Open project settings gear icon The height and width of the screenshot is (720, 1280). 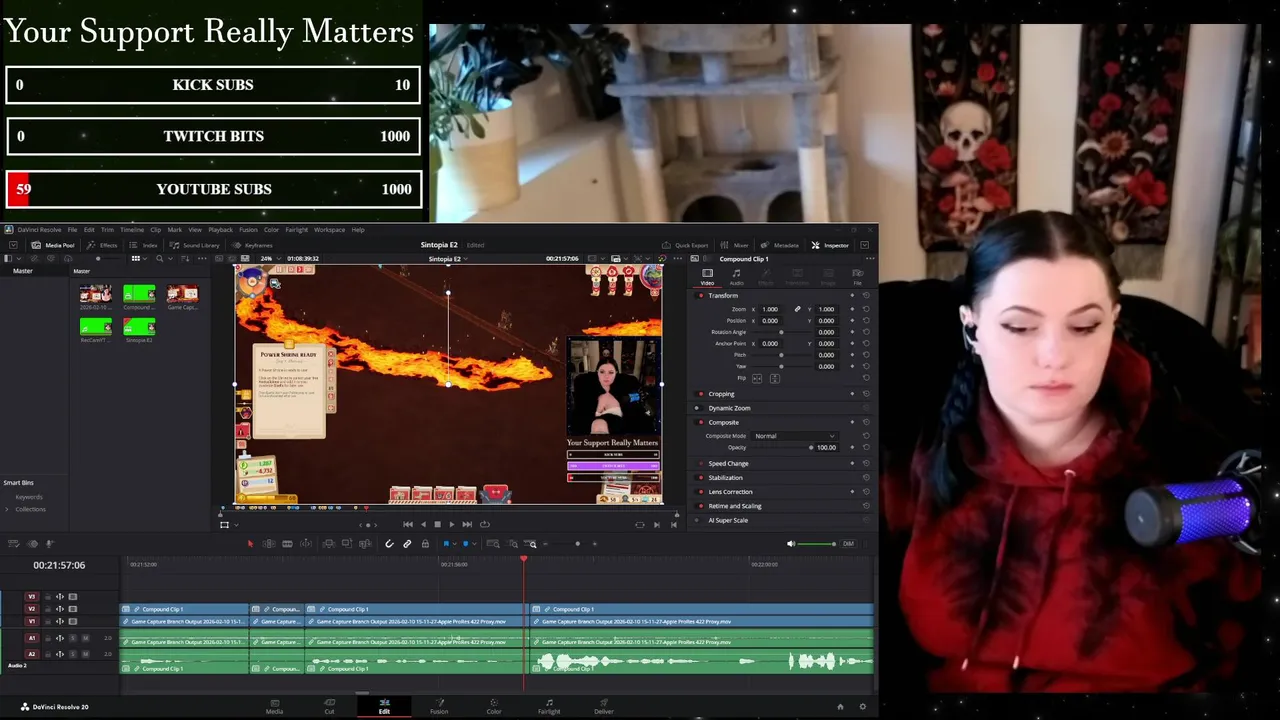tap(862, 707)
